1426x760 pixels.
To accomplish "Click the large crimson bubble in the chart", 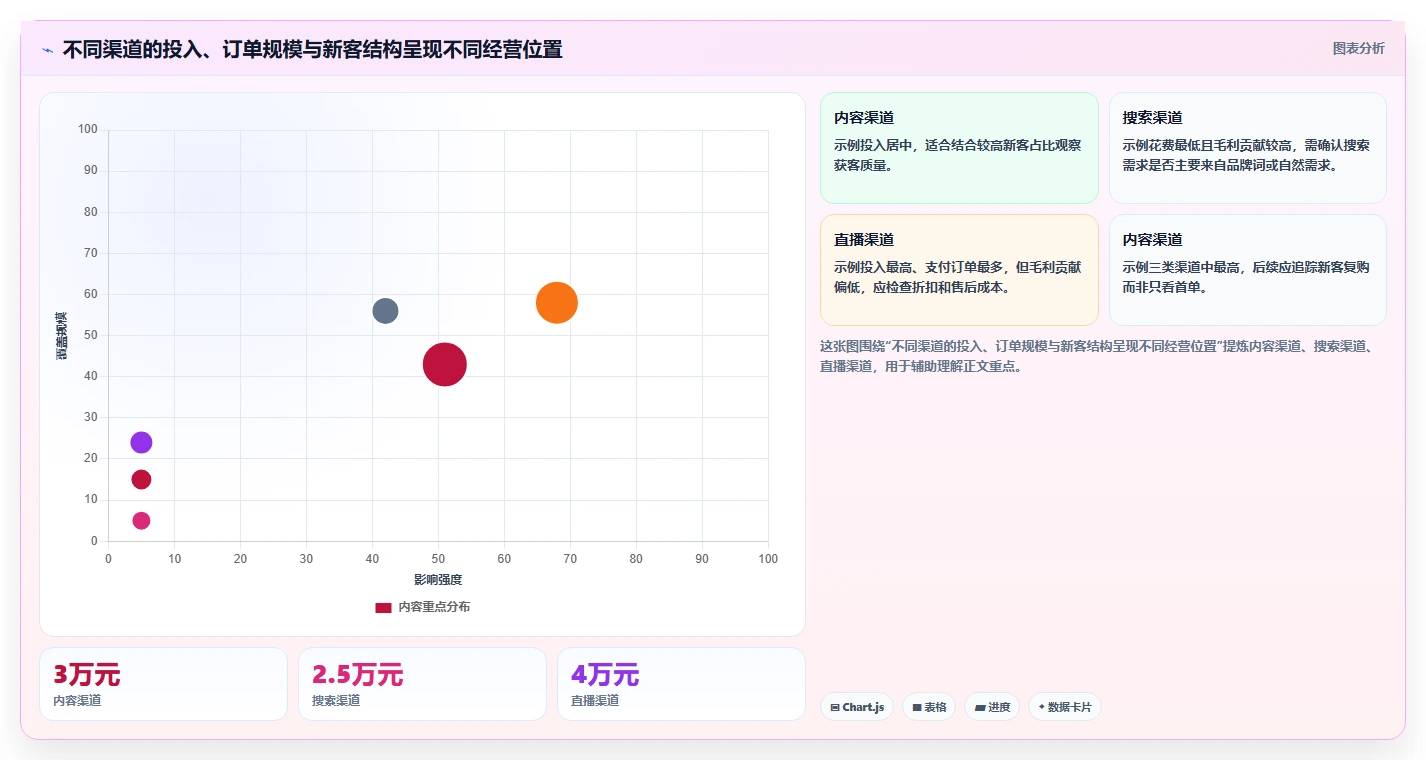I will click(x=445, y=364).
